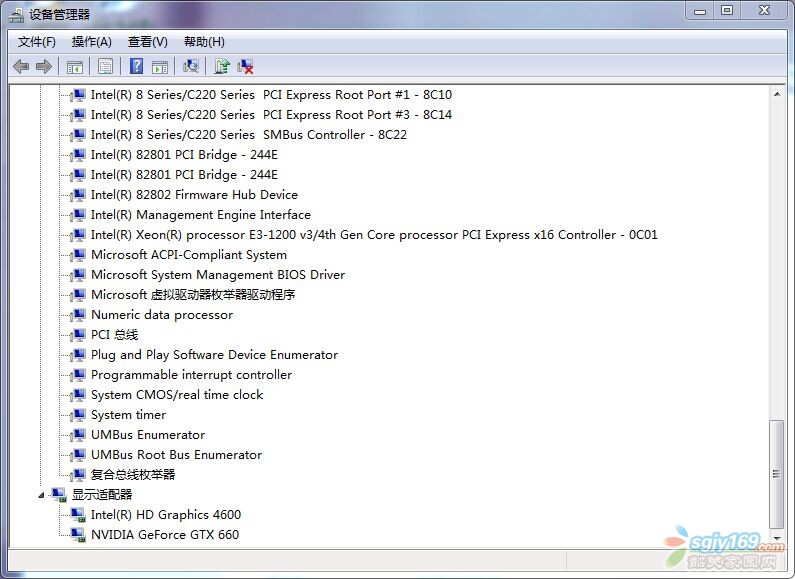Close the 设备管理器 window

coord(765,10)
